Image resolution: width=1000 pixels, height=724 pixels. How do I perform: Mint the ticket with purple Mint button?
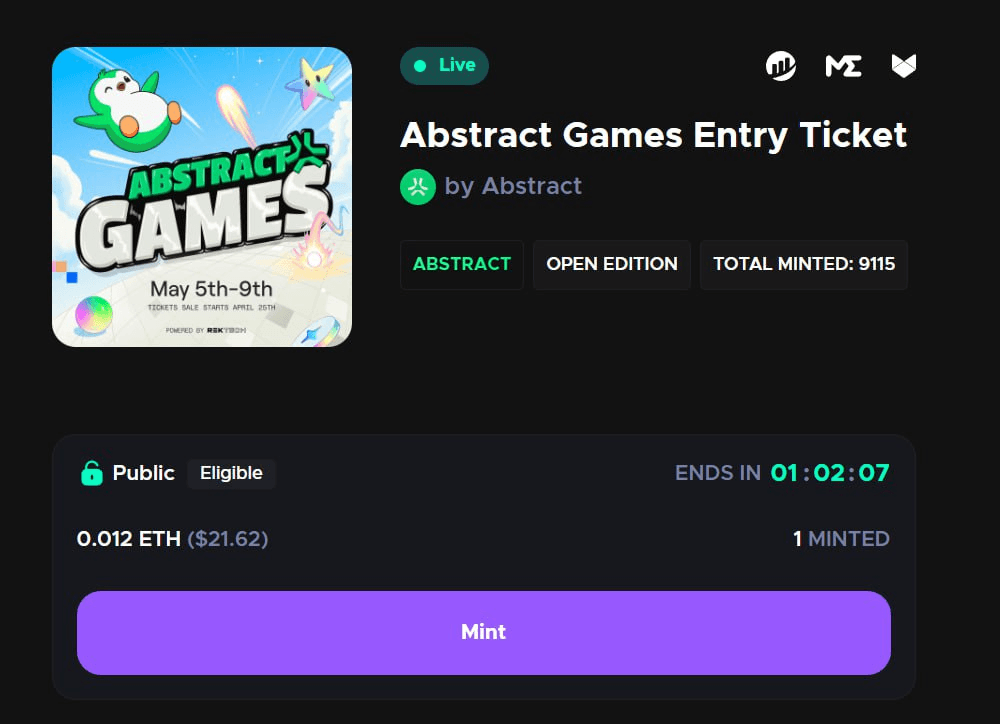[483, 633]
